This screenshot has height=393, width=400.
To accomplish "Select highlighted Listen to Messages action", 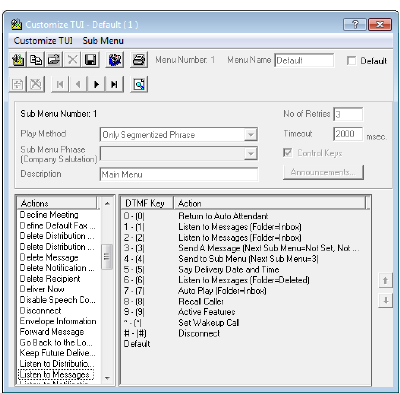I will click(55, 374).
